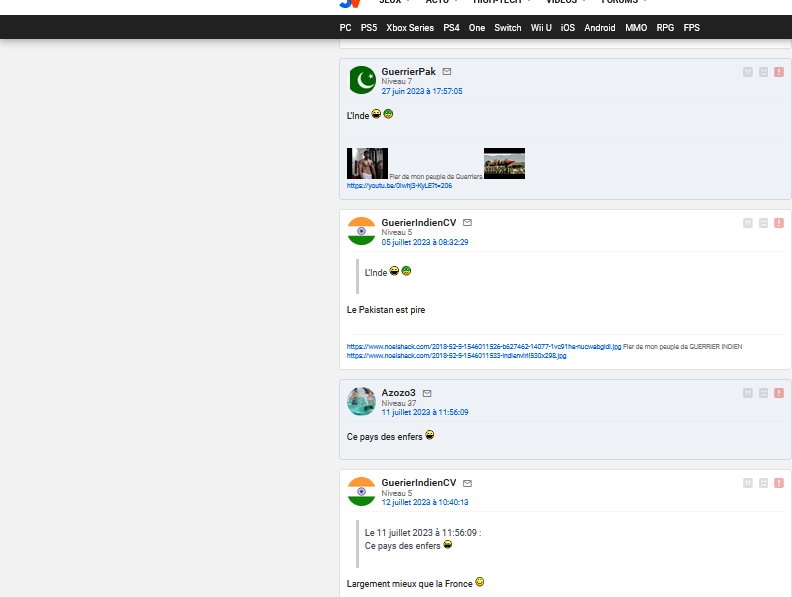Open the Switch platform section
Image resolution: width=792 pixels, height=597 pixels.
[508, 28]
